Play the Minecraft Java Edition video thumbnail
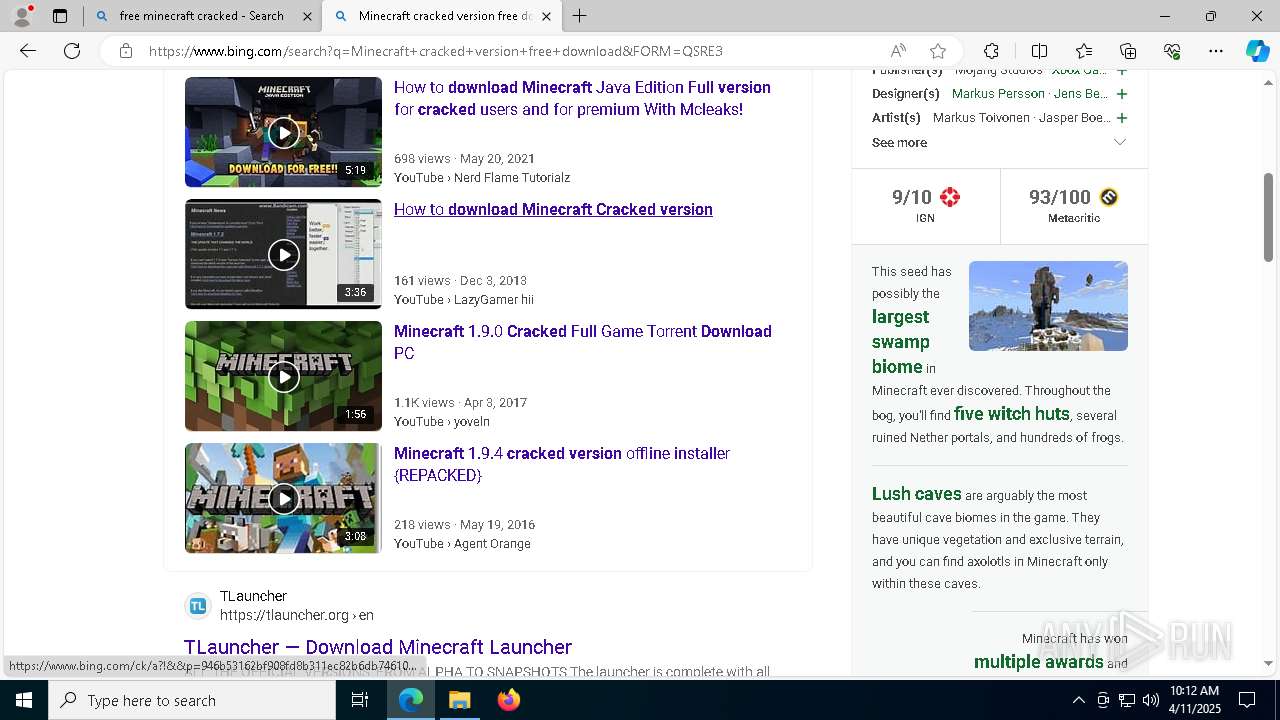1280x720 pixels. (283, 132)
